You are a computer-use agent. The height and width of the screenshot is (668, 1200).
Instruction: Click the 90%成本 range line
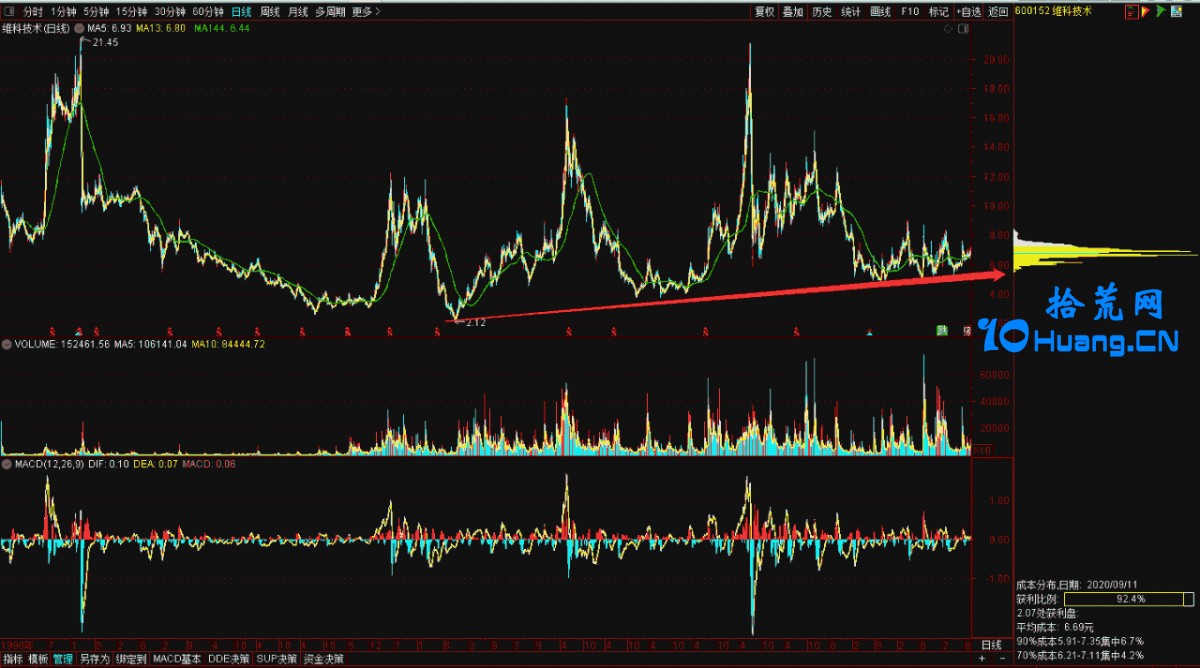[x=1080, y=641]
